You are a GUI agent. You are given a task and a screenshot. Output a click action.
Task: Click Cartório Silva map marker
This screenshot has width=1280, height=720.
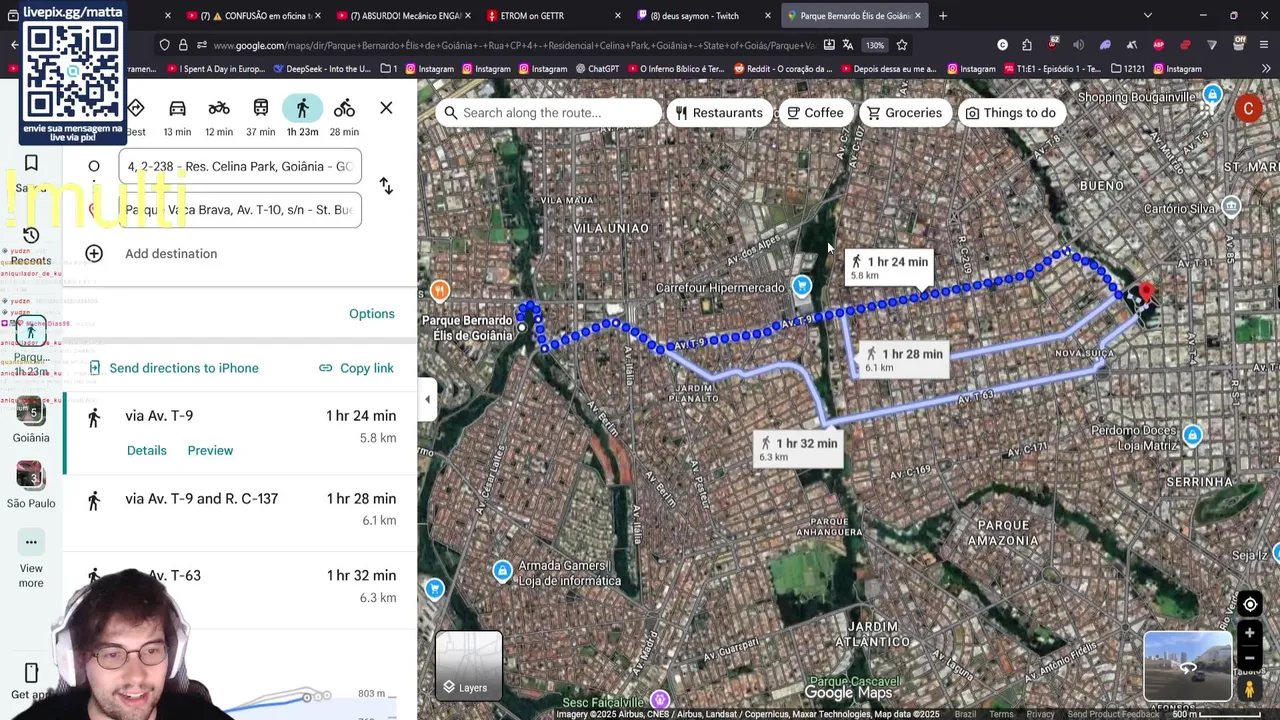[x=1231, y=206]
